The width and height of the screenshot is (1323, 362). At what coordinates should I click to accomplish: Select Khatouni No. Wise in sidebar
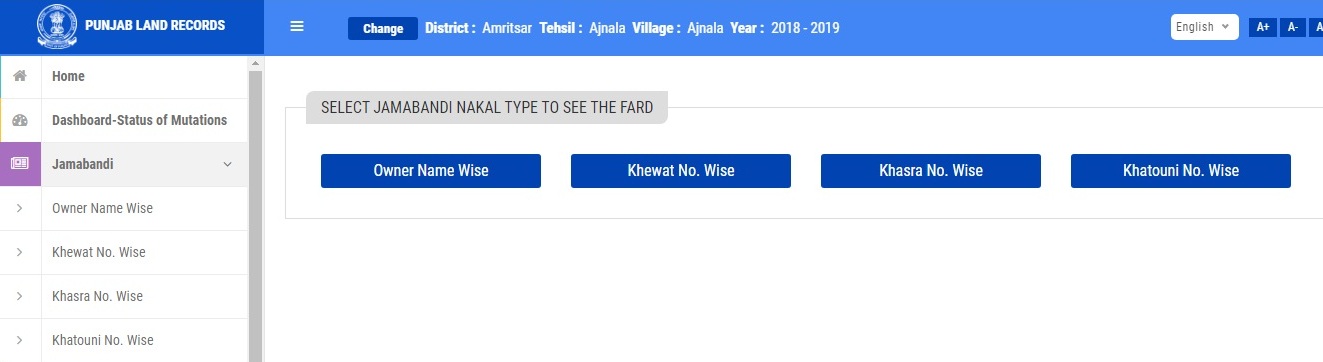103,340
